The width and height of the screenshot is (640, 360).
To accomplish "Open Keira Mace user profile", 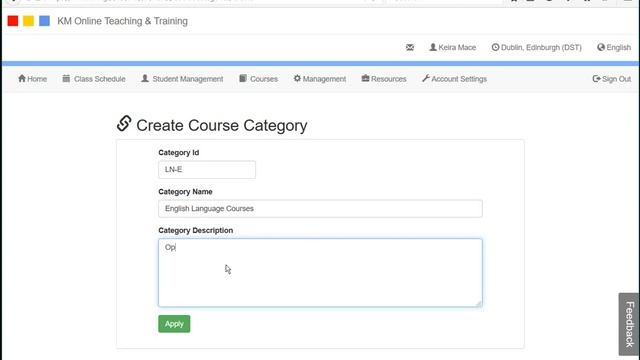I will click(453, 47).
